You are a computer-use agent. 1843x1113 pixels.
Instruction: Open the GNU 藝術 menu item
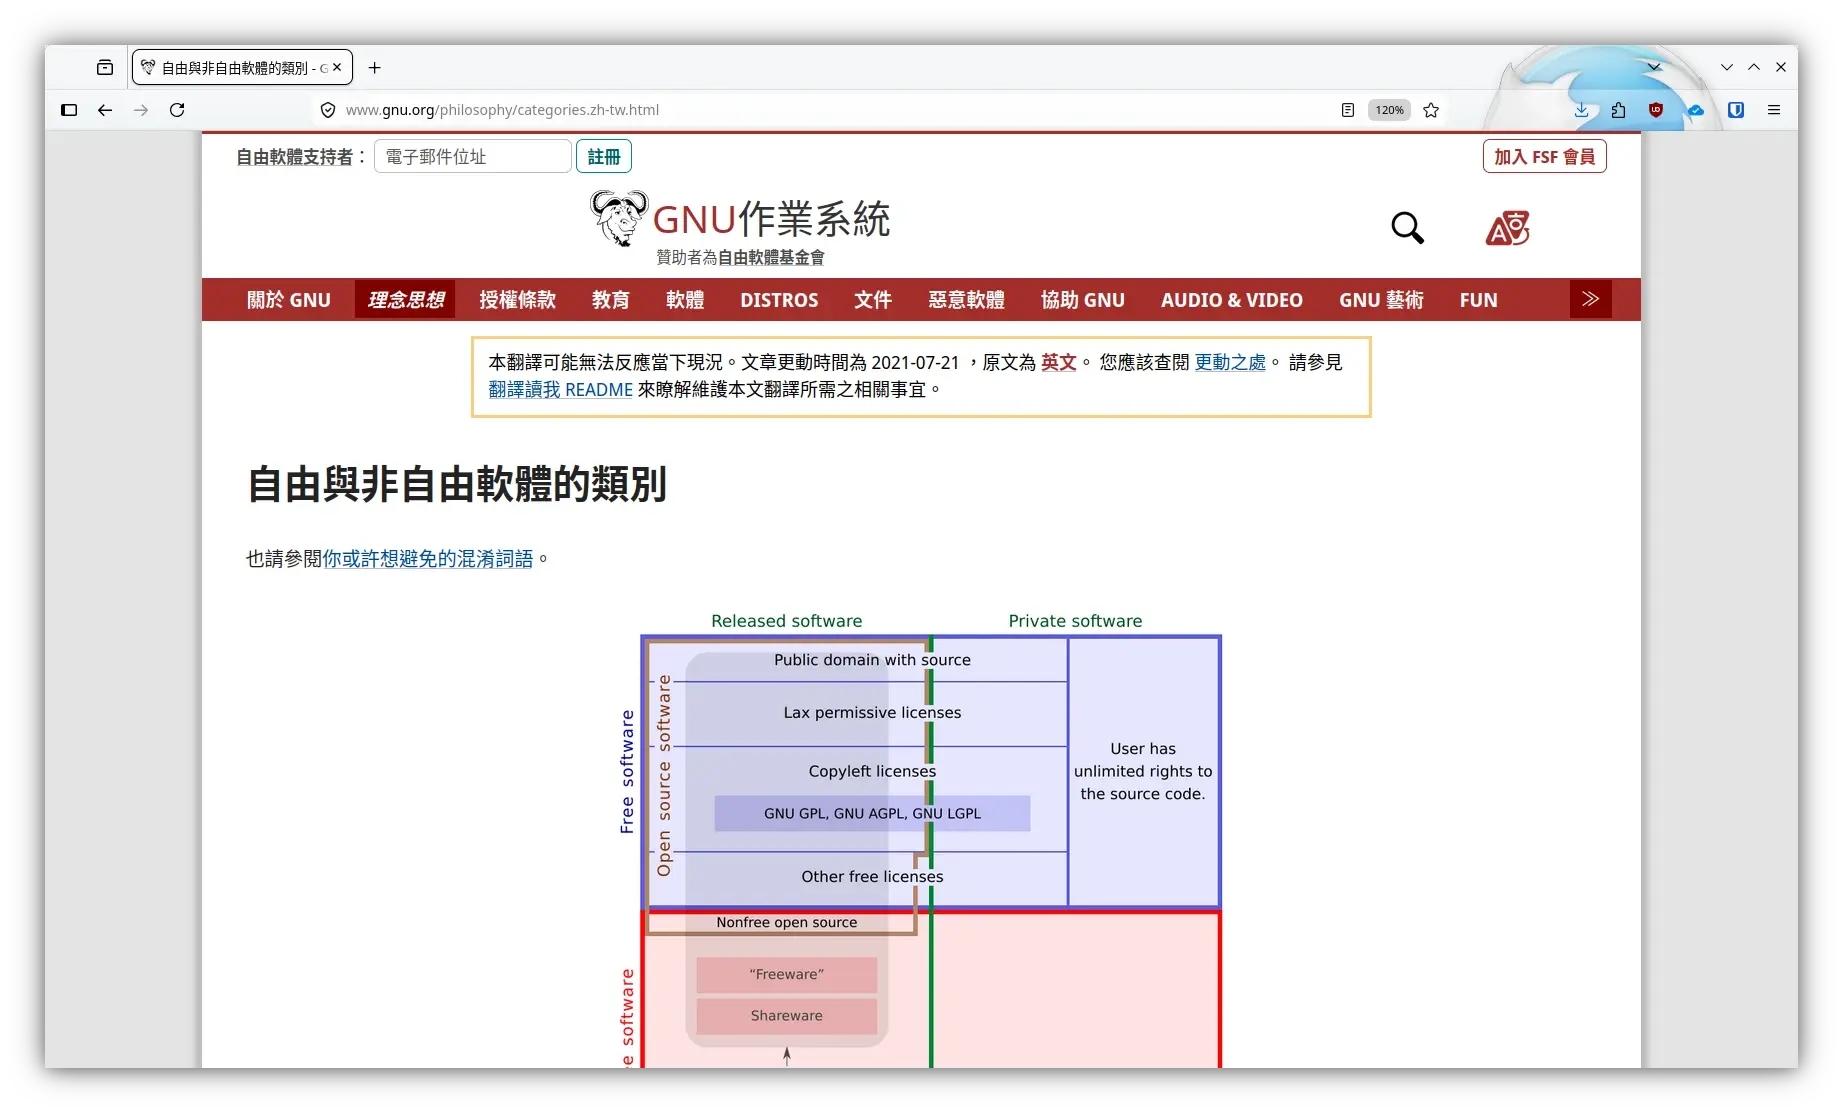point(1381,300)
